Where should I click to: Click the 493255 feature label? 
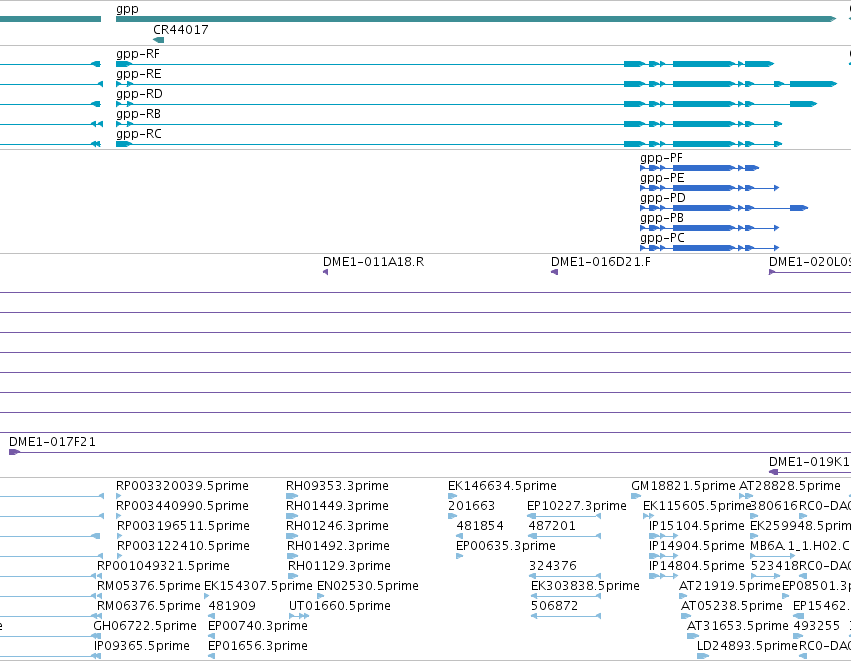coord(816,626)
